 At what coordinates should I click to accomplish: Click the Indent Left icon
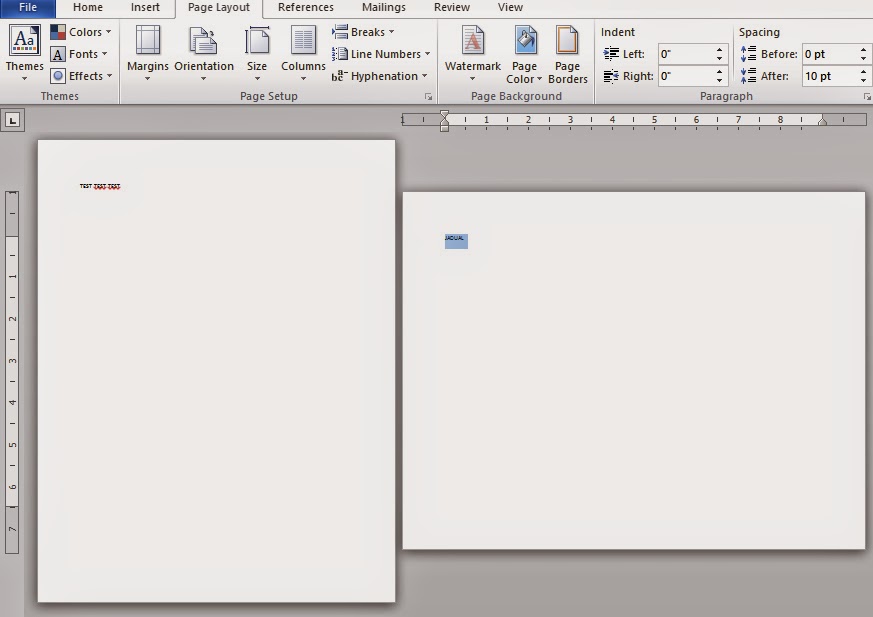[611, 53]
